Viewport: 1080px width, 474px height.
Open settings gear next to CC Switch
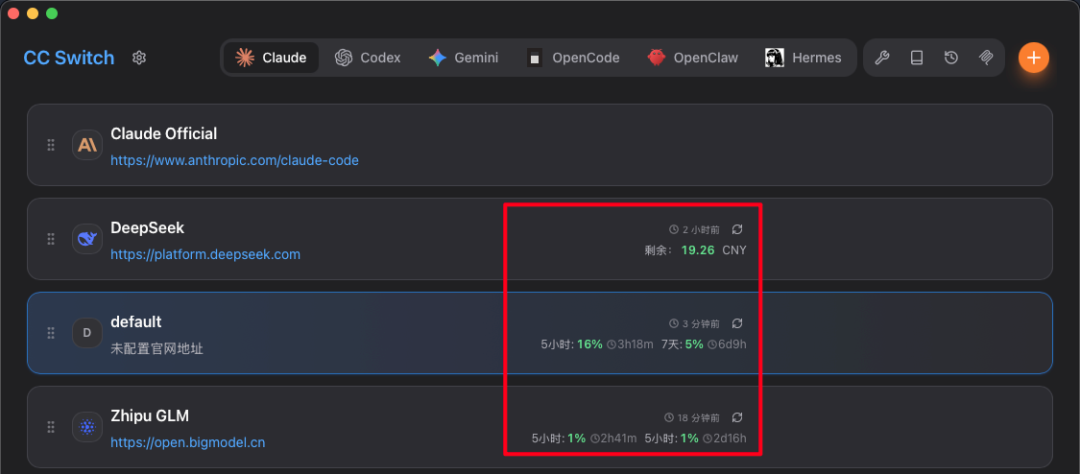[139, 58]
